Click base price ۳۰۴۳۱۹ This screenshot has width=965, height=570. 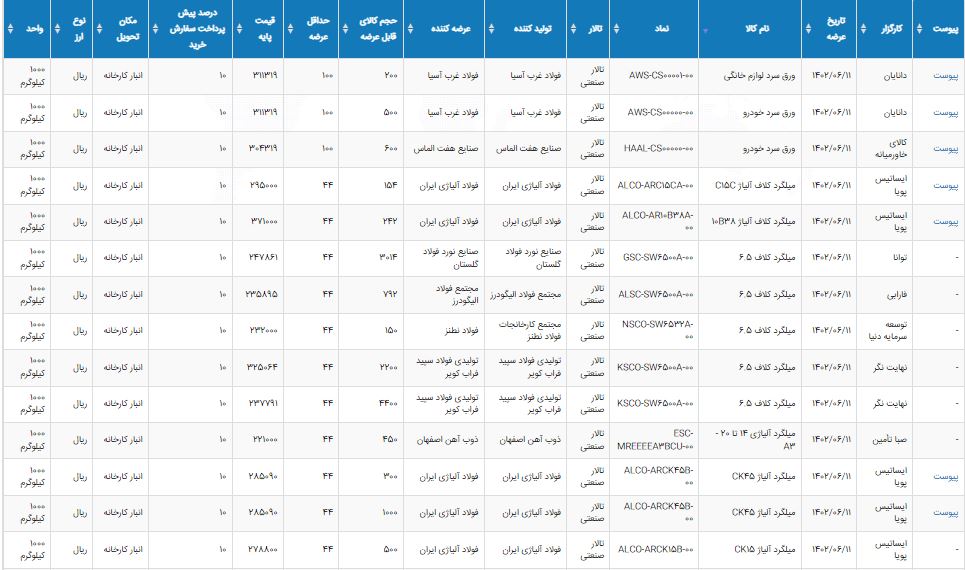pyautogui.click(x=263, y=149)
